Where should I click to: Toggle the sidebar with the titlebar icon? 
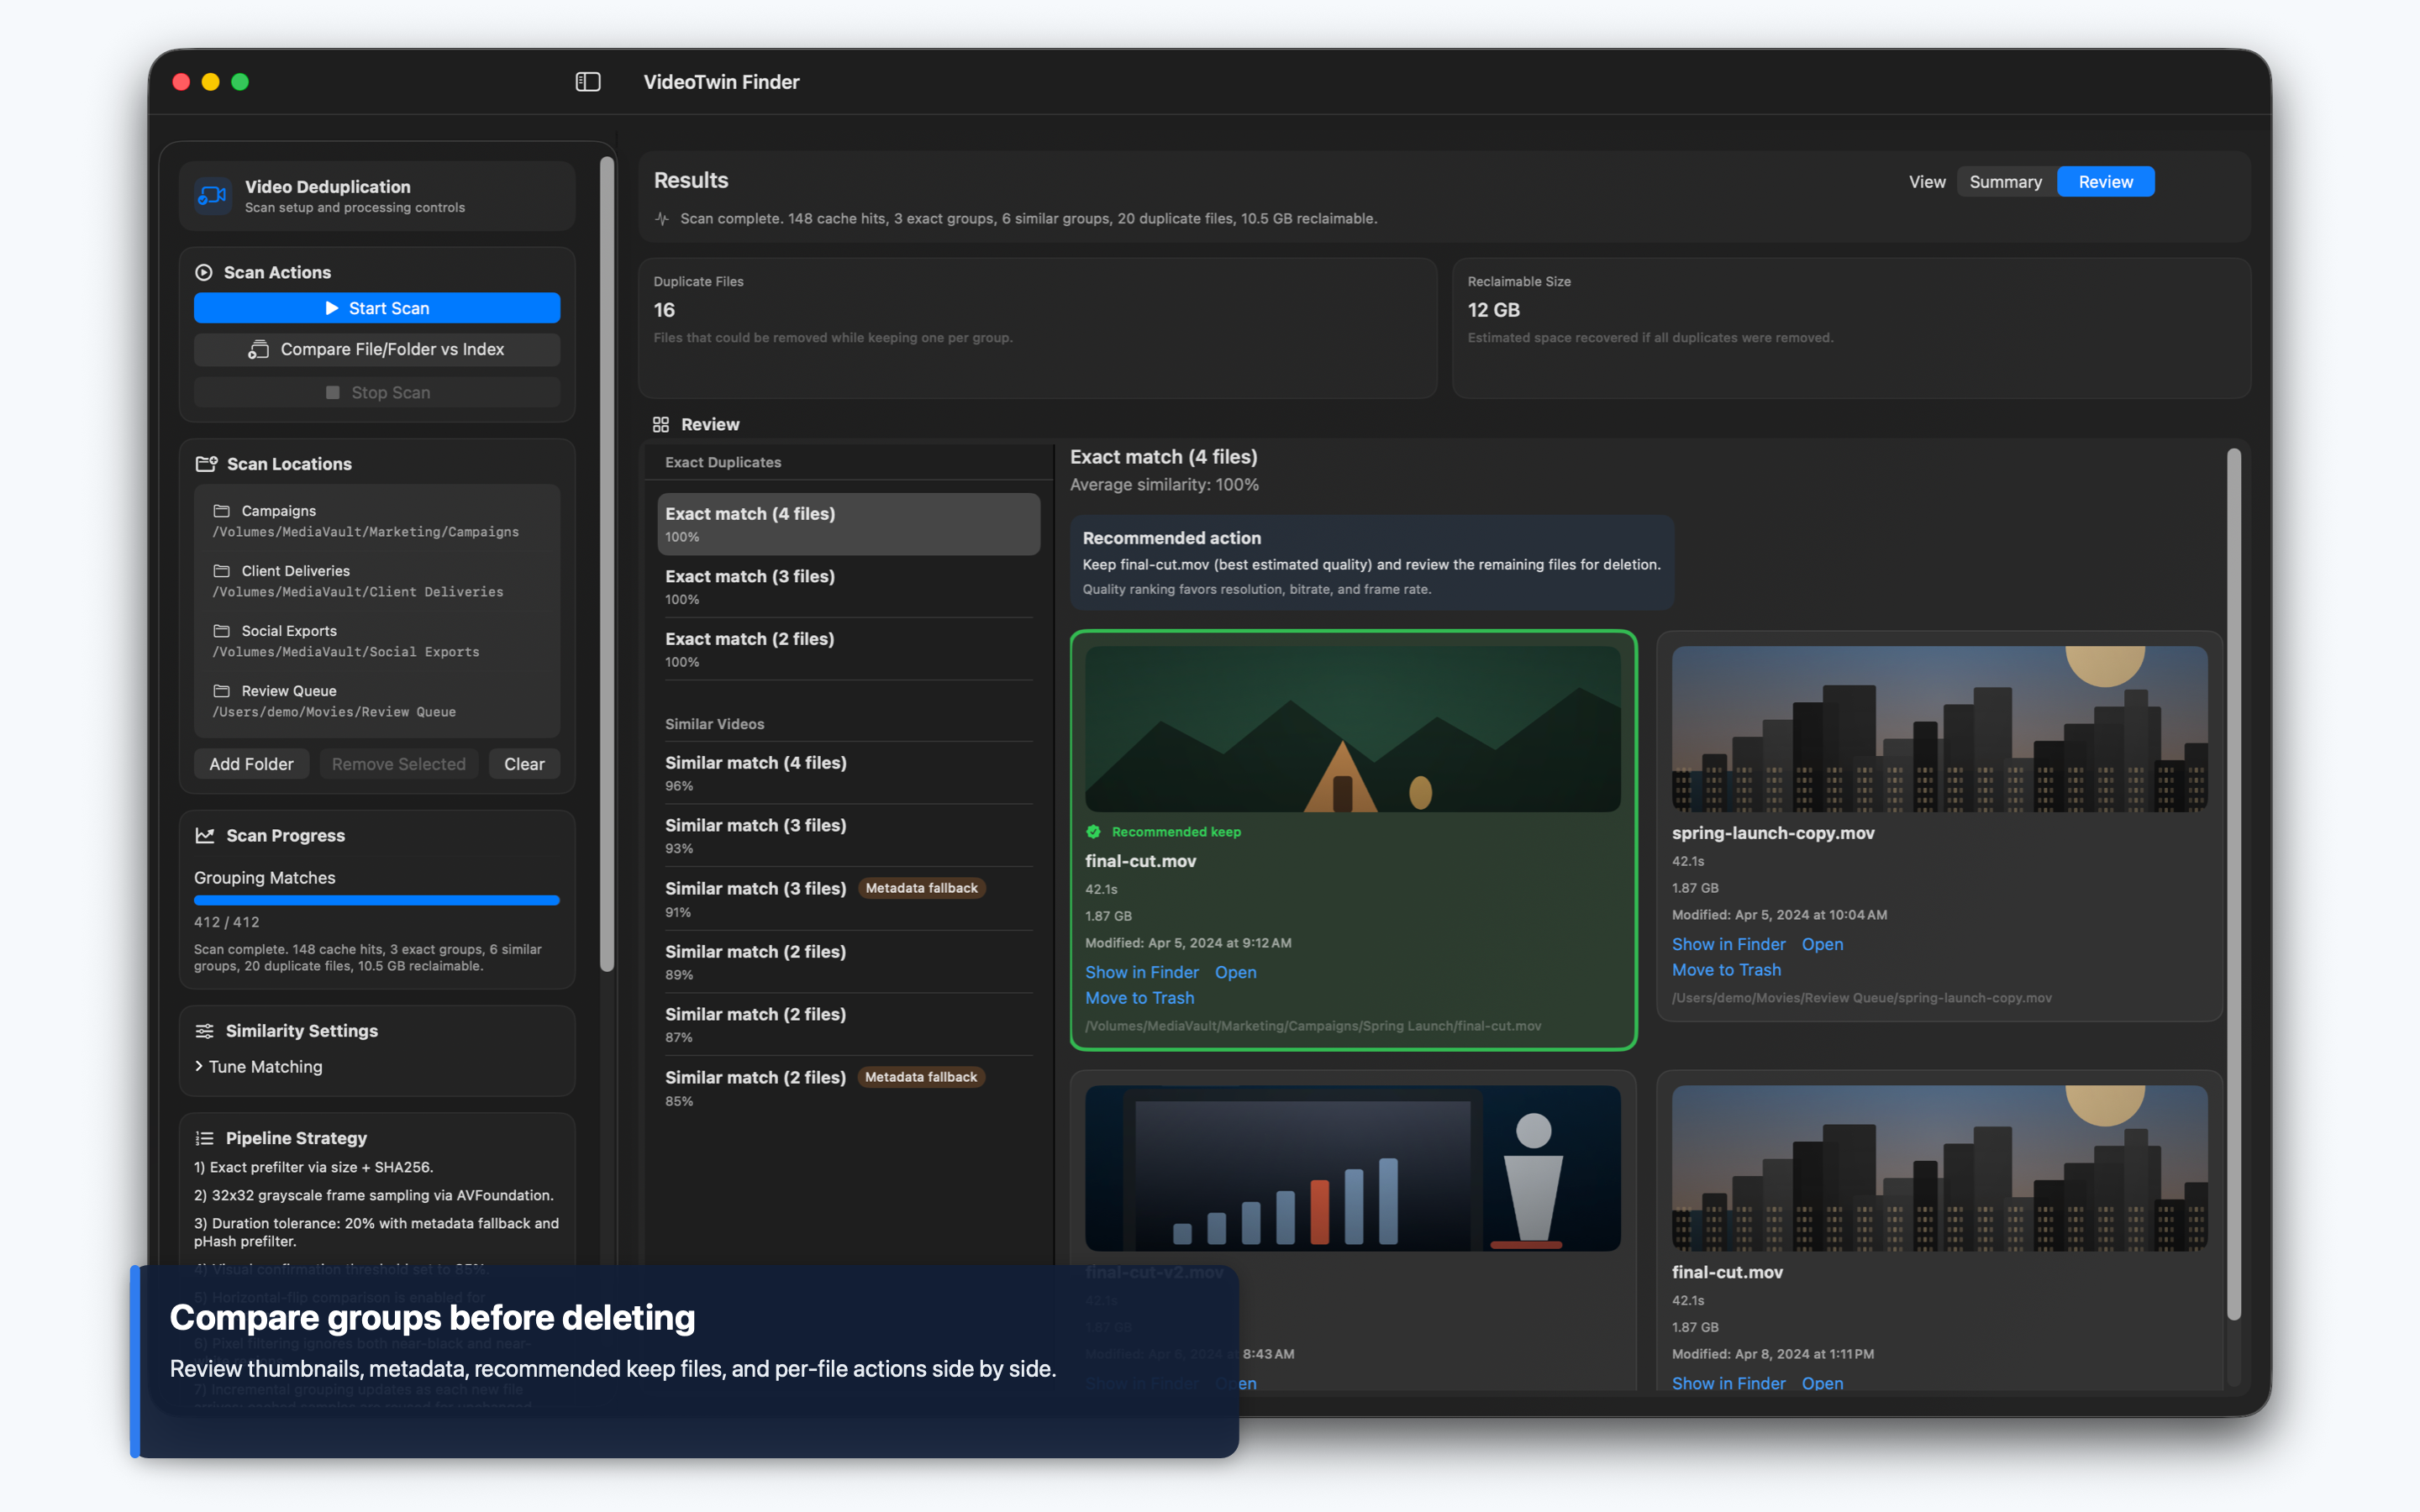click(588, 82)
